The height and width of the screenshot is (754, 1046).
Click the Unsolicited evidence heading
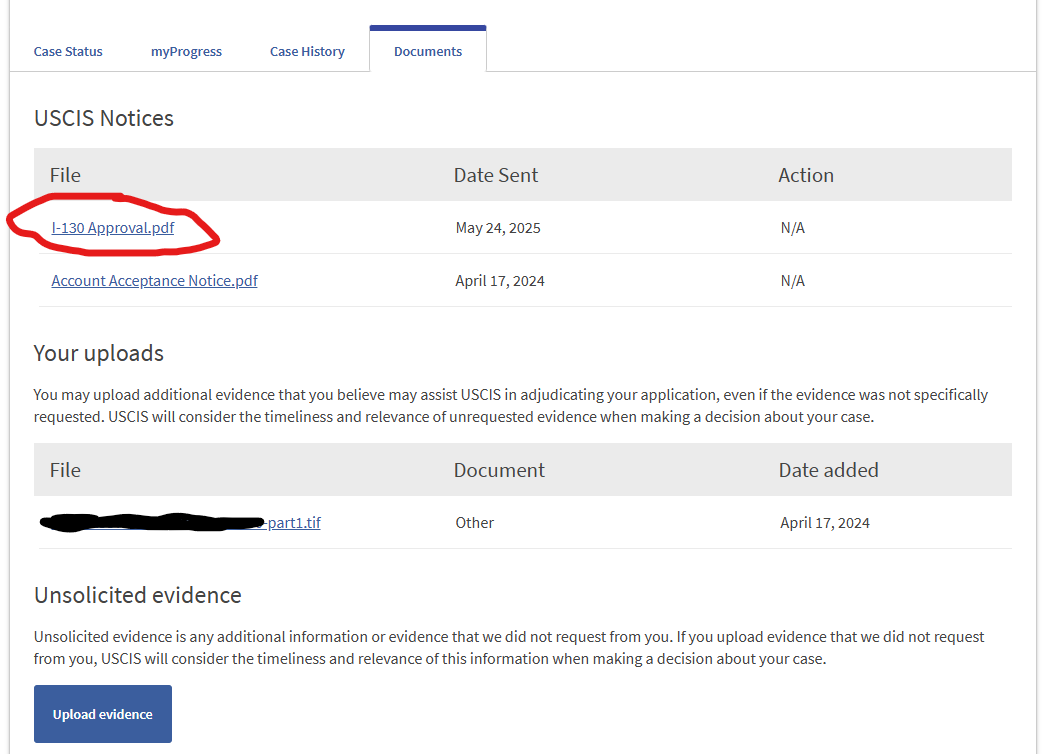coord(137,595)
